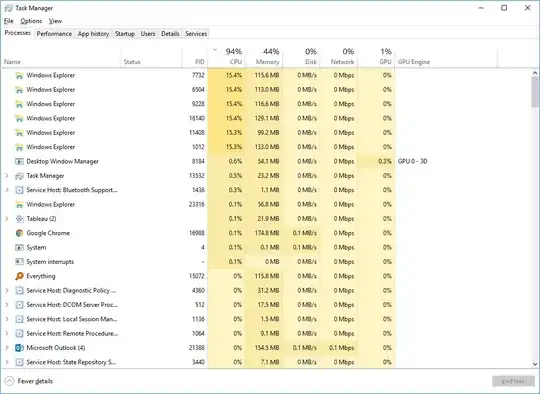The height and width of the screenshot is (394, 540).
Task: Click Diagnostic Policy service host icon
Action: (x=19, y=291)
